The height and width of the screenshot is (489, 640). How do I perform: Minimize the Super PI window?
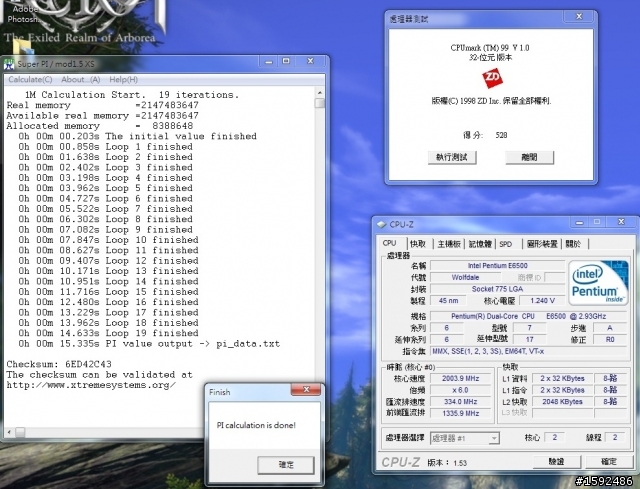tap(269, 61)
